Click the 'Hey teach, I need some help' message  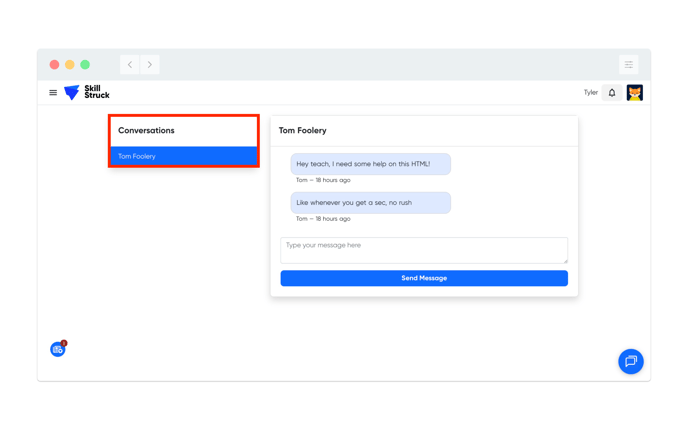(370, 164)
